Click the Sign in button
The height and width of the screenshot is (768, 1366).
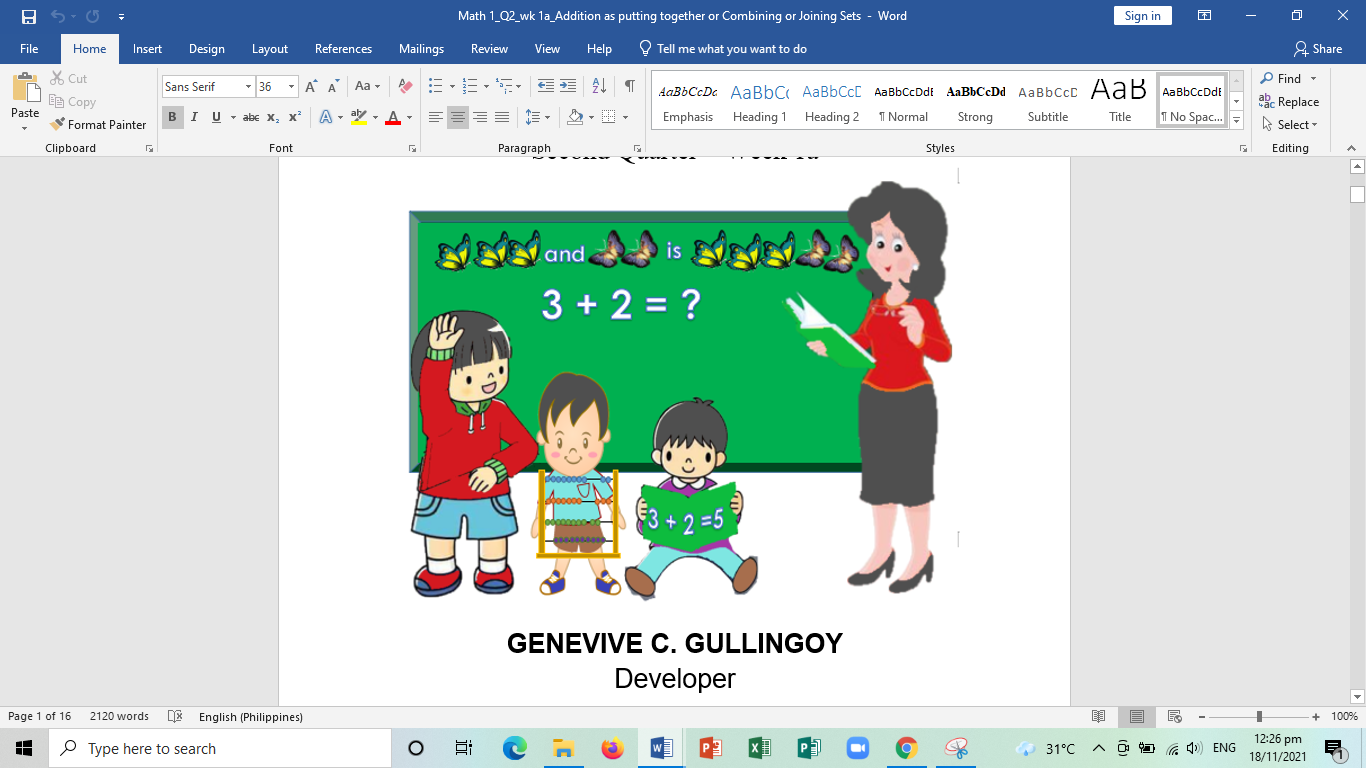[1142, 15]
